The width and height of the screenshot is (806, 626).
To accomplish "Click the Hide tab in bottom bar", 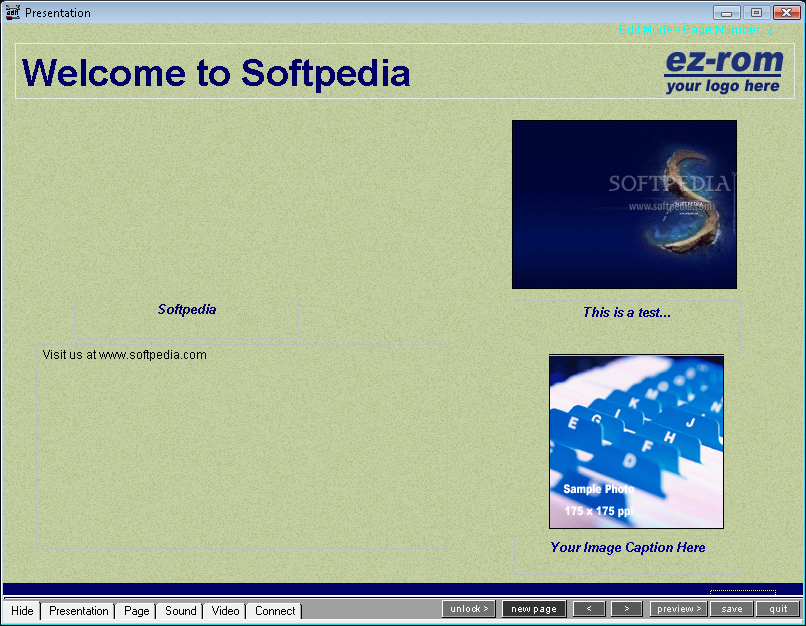I will tap(22, 611).
